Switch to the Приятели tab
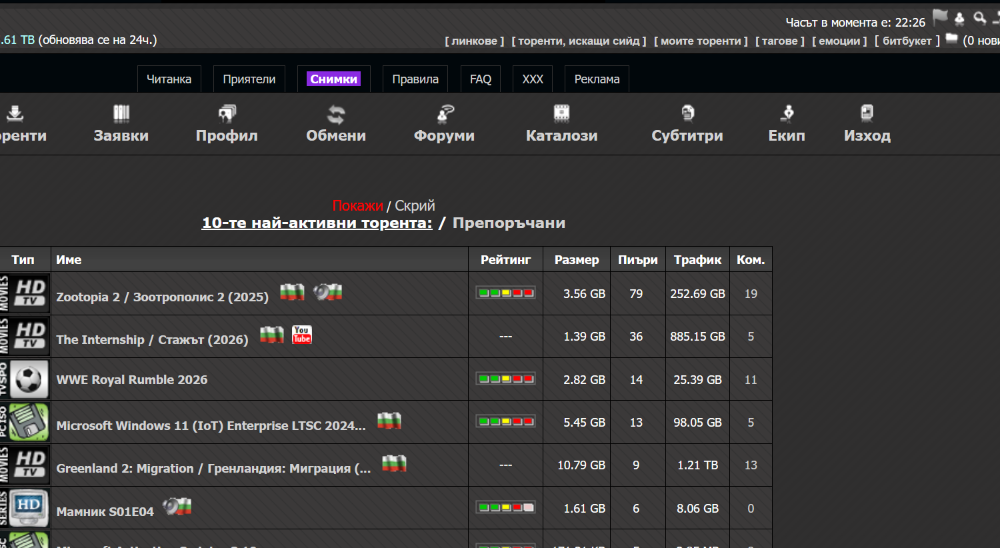This screenshot has width=1000, height=548. [x=249, y=79]
